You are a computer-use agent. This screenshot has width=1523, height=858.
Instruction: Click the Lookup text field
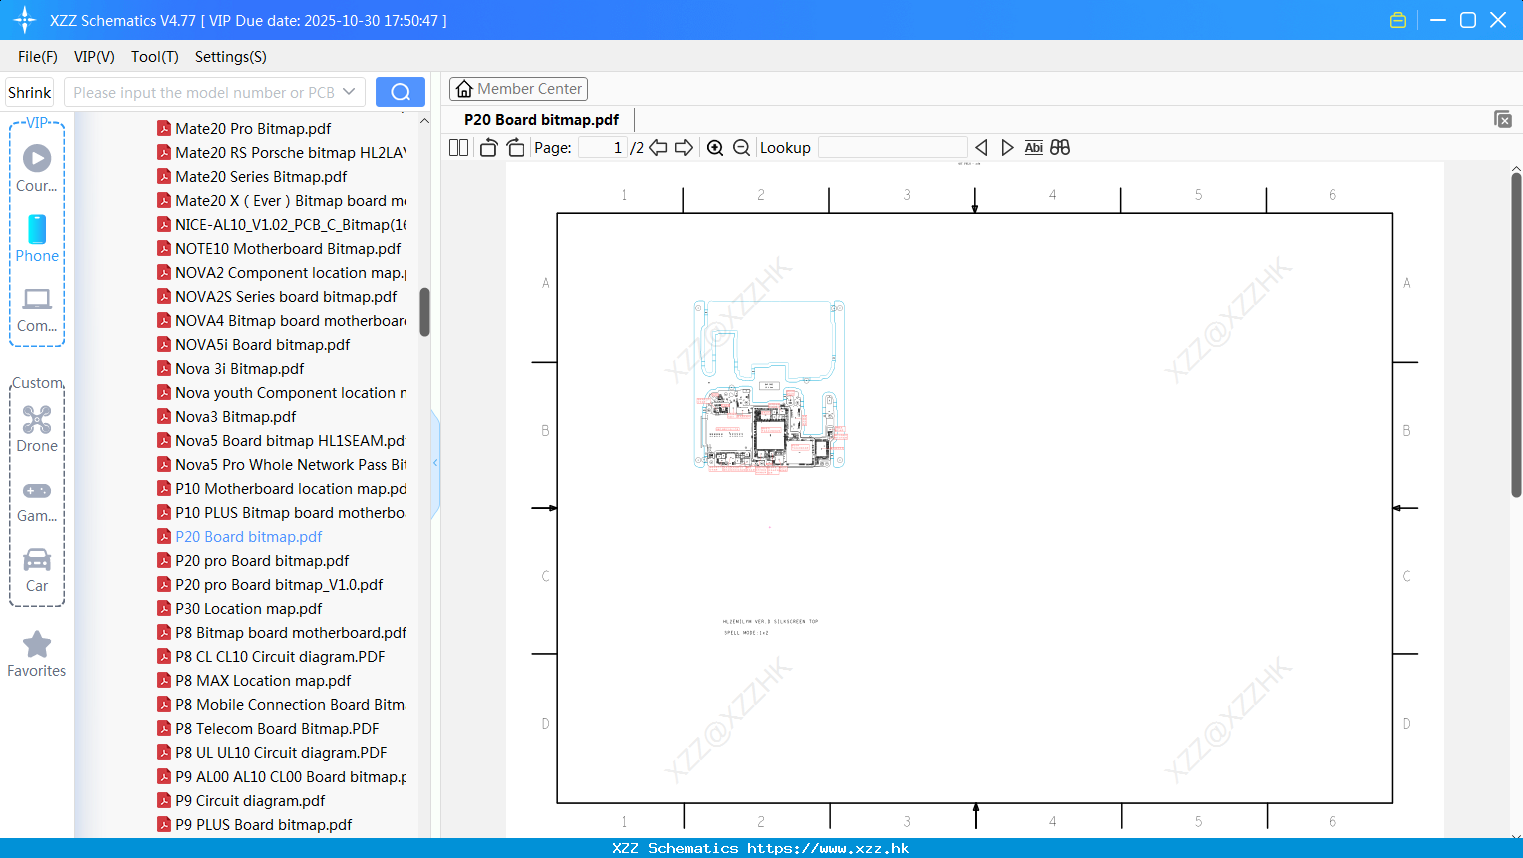[x=892, y=147]
